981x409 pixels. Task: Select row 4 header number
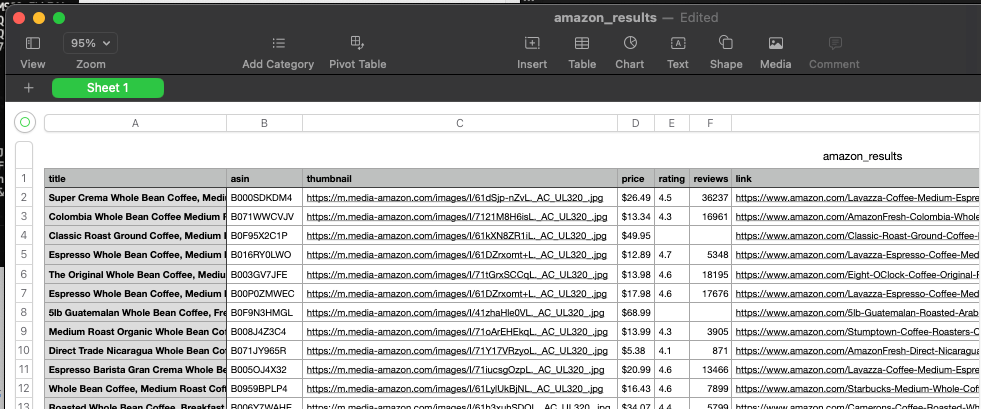tap(24, 236)
